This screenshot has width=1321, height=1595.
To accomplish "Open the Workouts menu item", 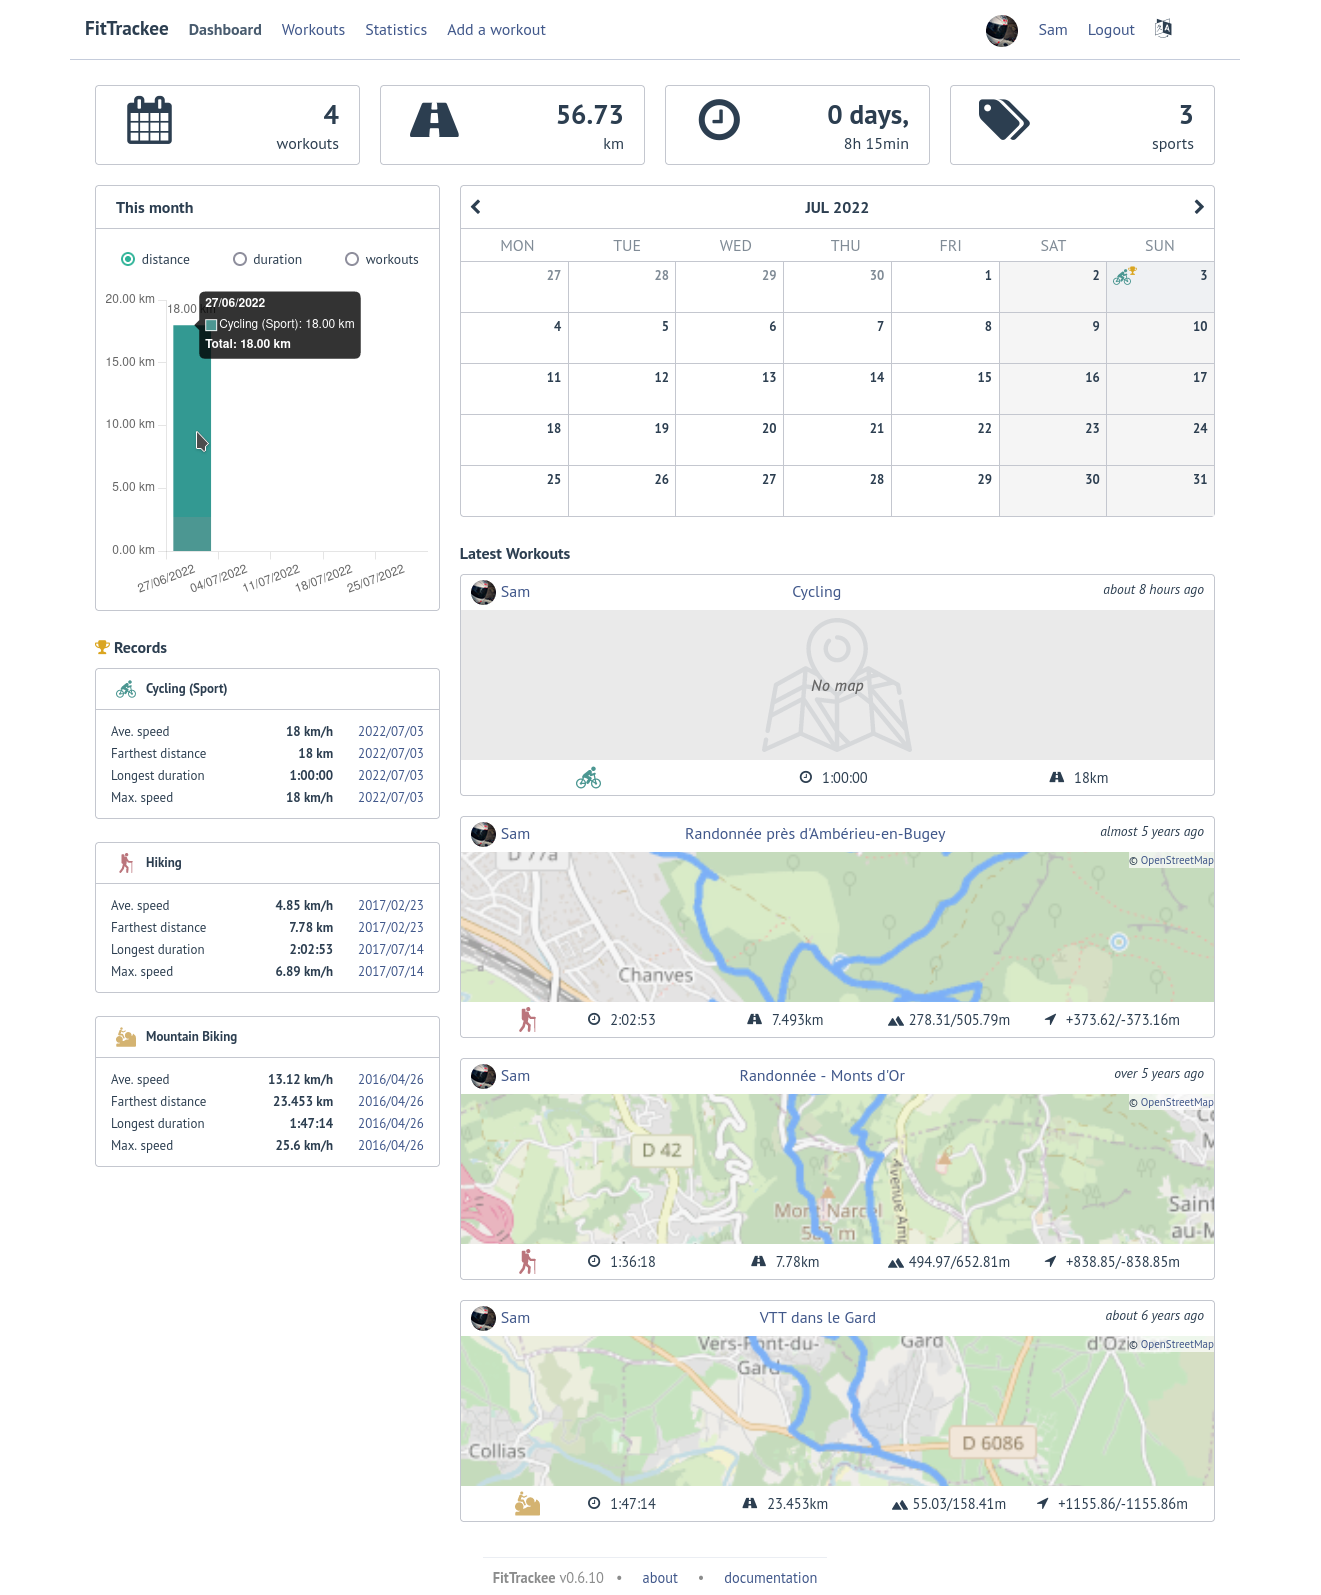I will (313, 30).
